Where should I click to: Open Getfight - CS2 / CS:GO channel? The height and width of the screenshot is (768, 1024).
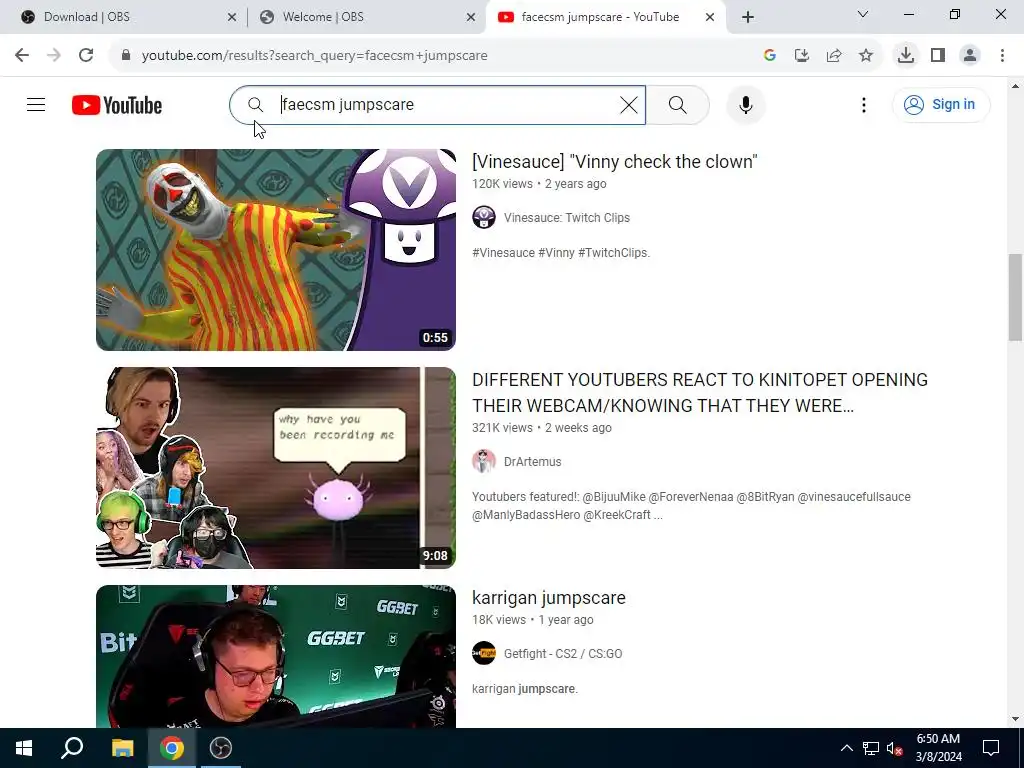(563, 654)
